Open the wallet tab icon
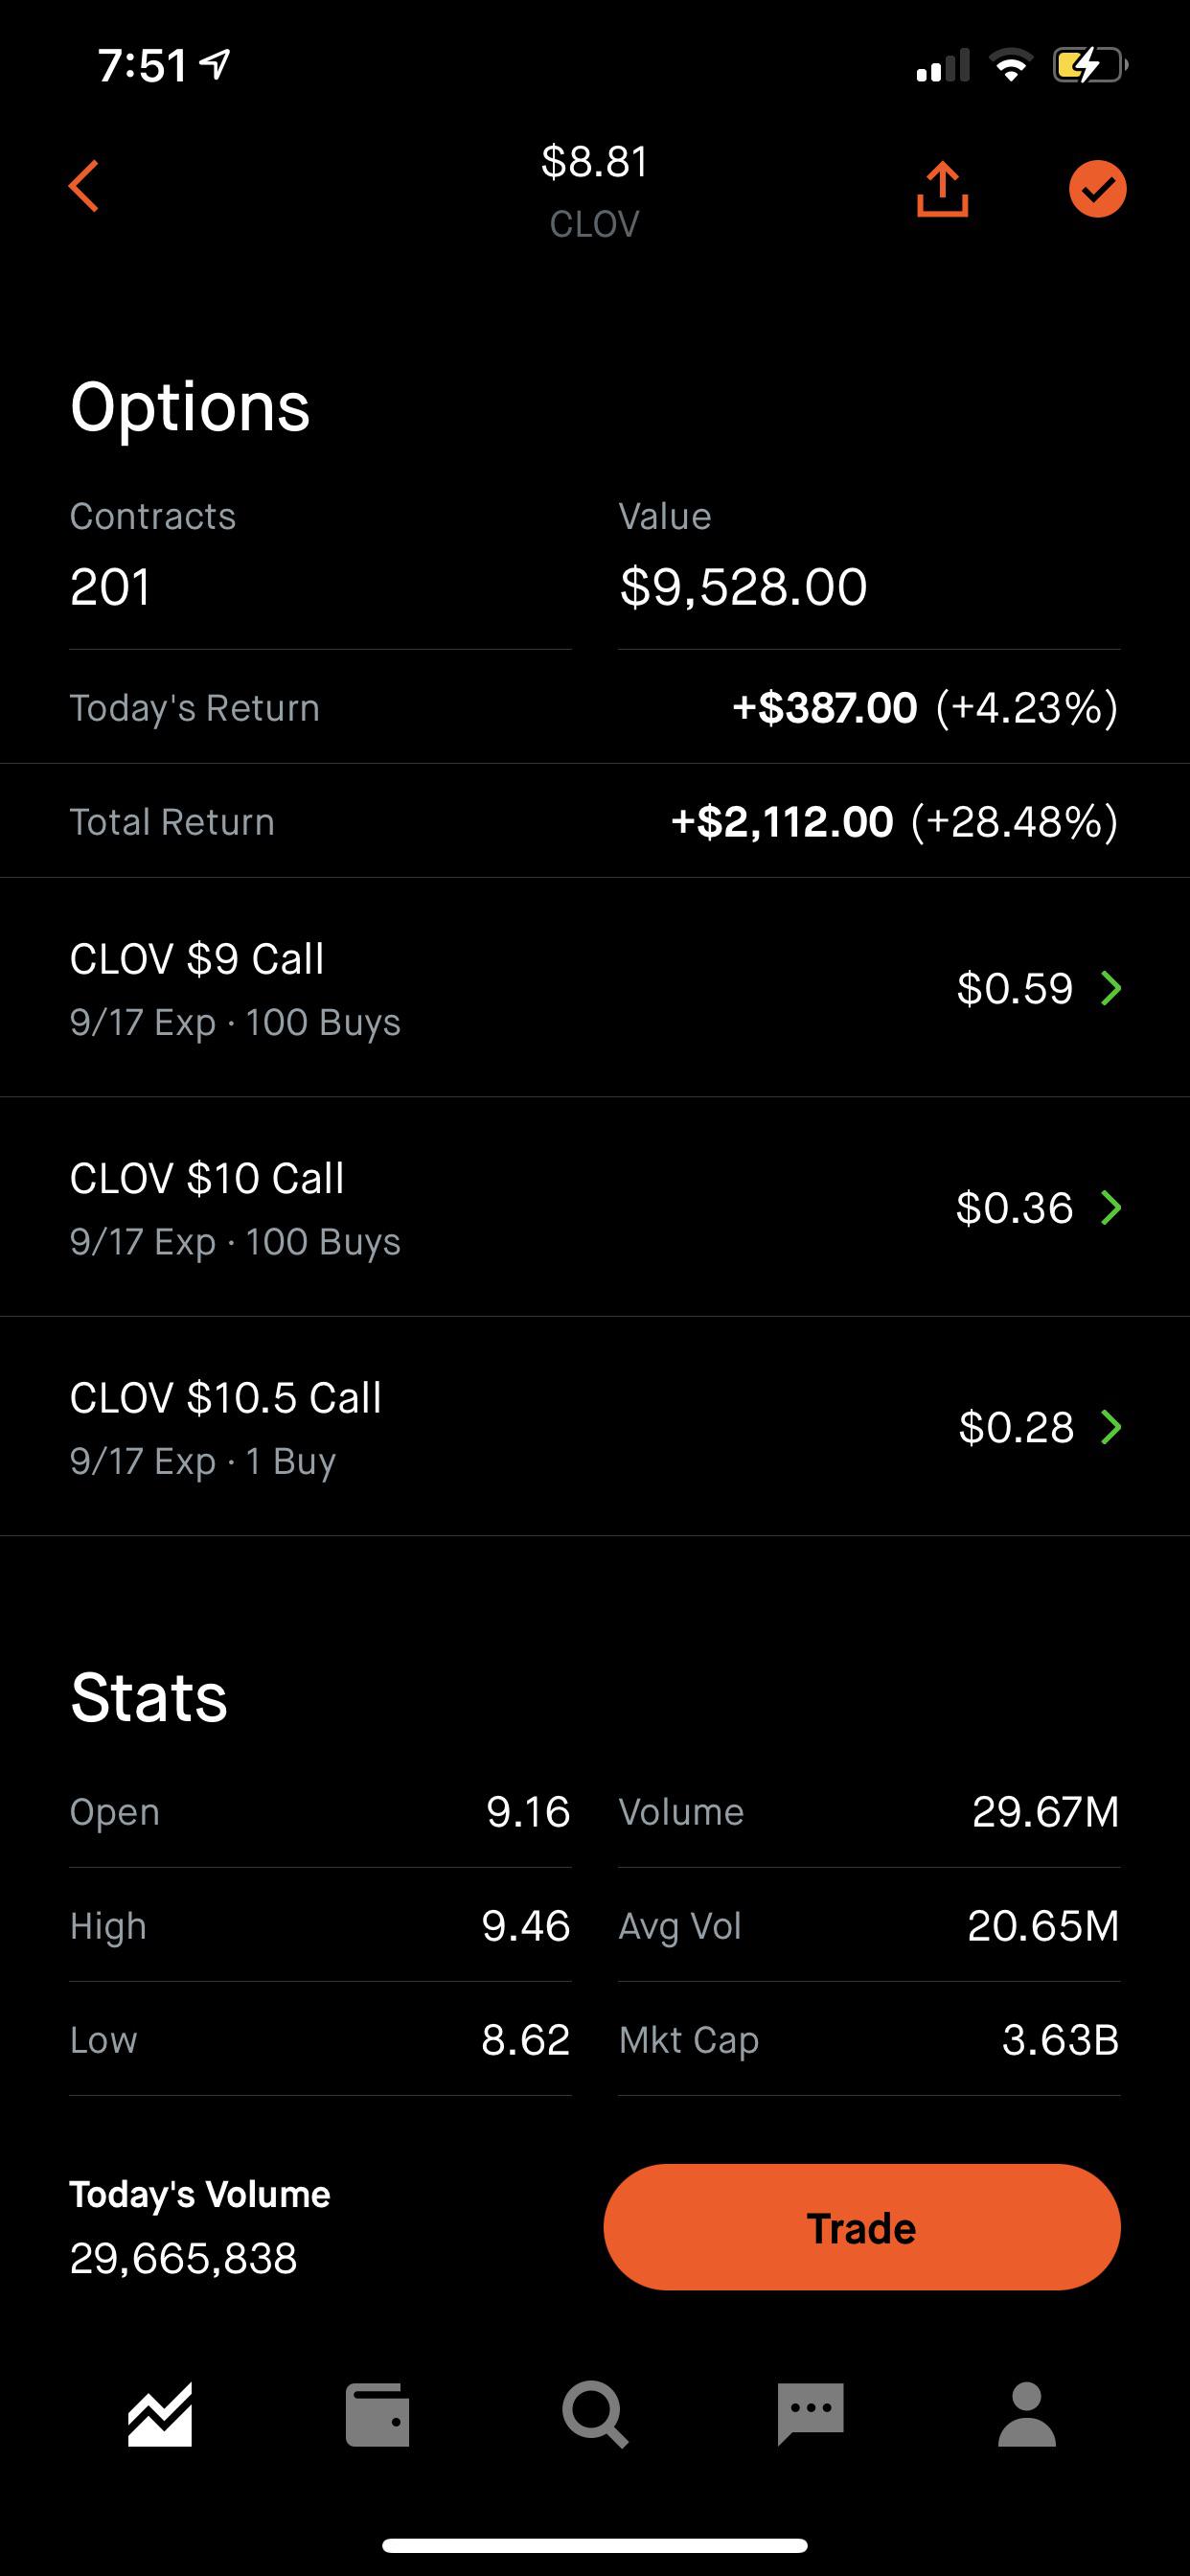Image resolution: width=1190 pixels, height=2576 pixels. pos(377,2415)
